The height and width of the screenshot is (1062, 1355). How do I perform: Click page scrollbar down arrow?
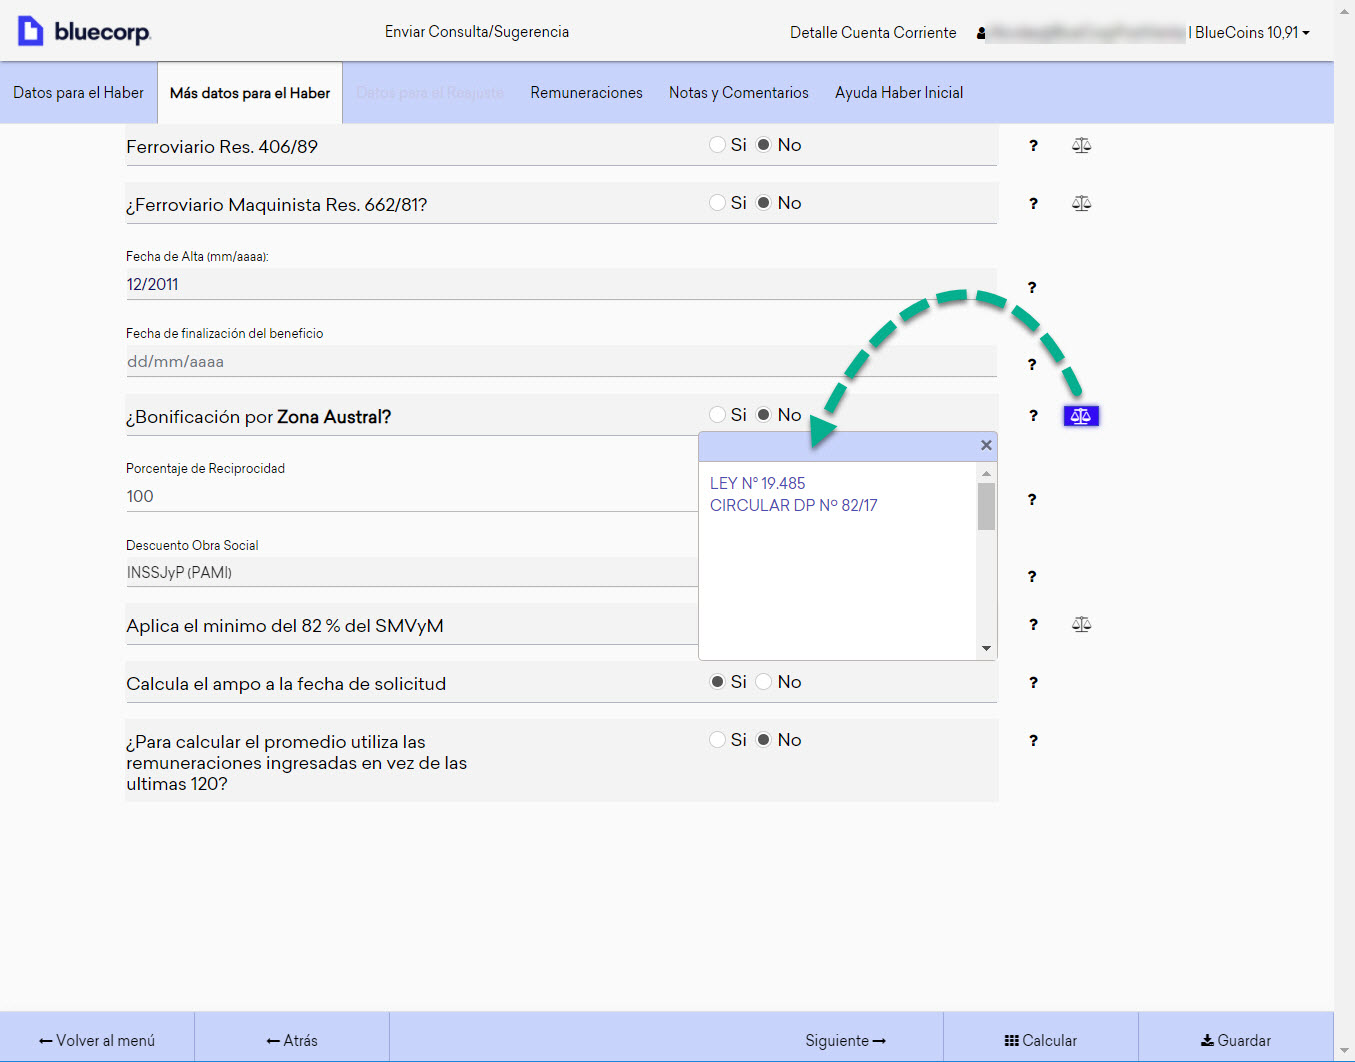(1345, 1052)
